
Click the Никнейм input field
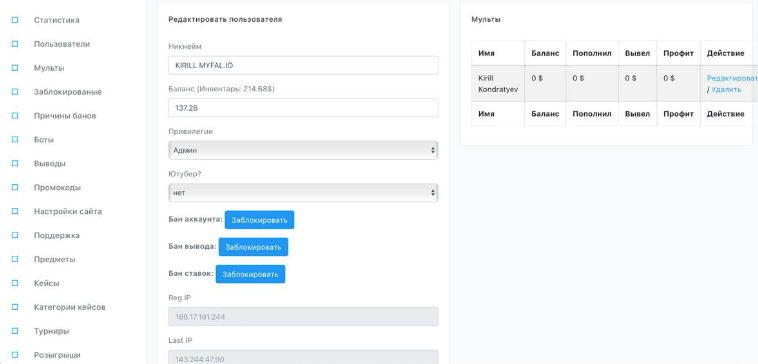[x=303, y=65]
